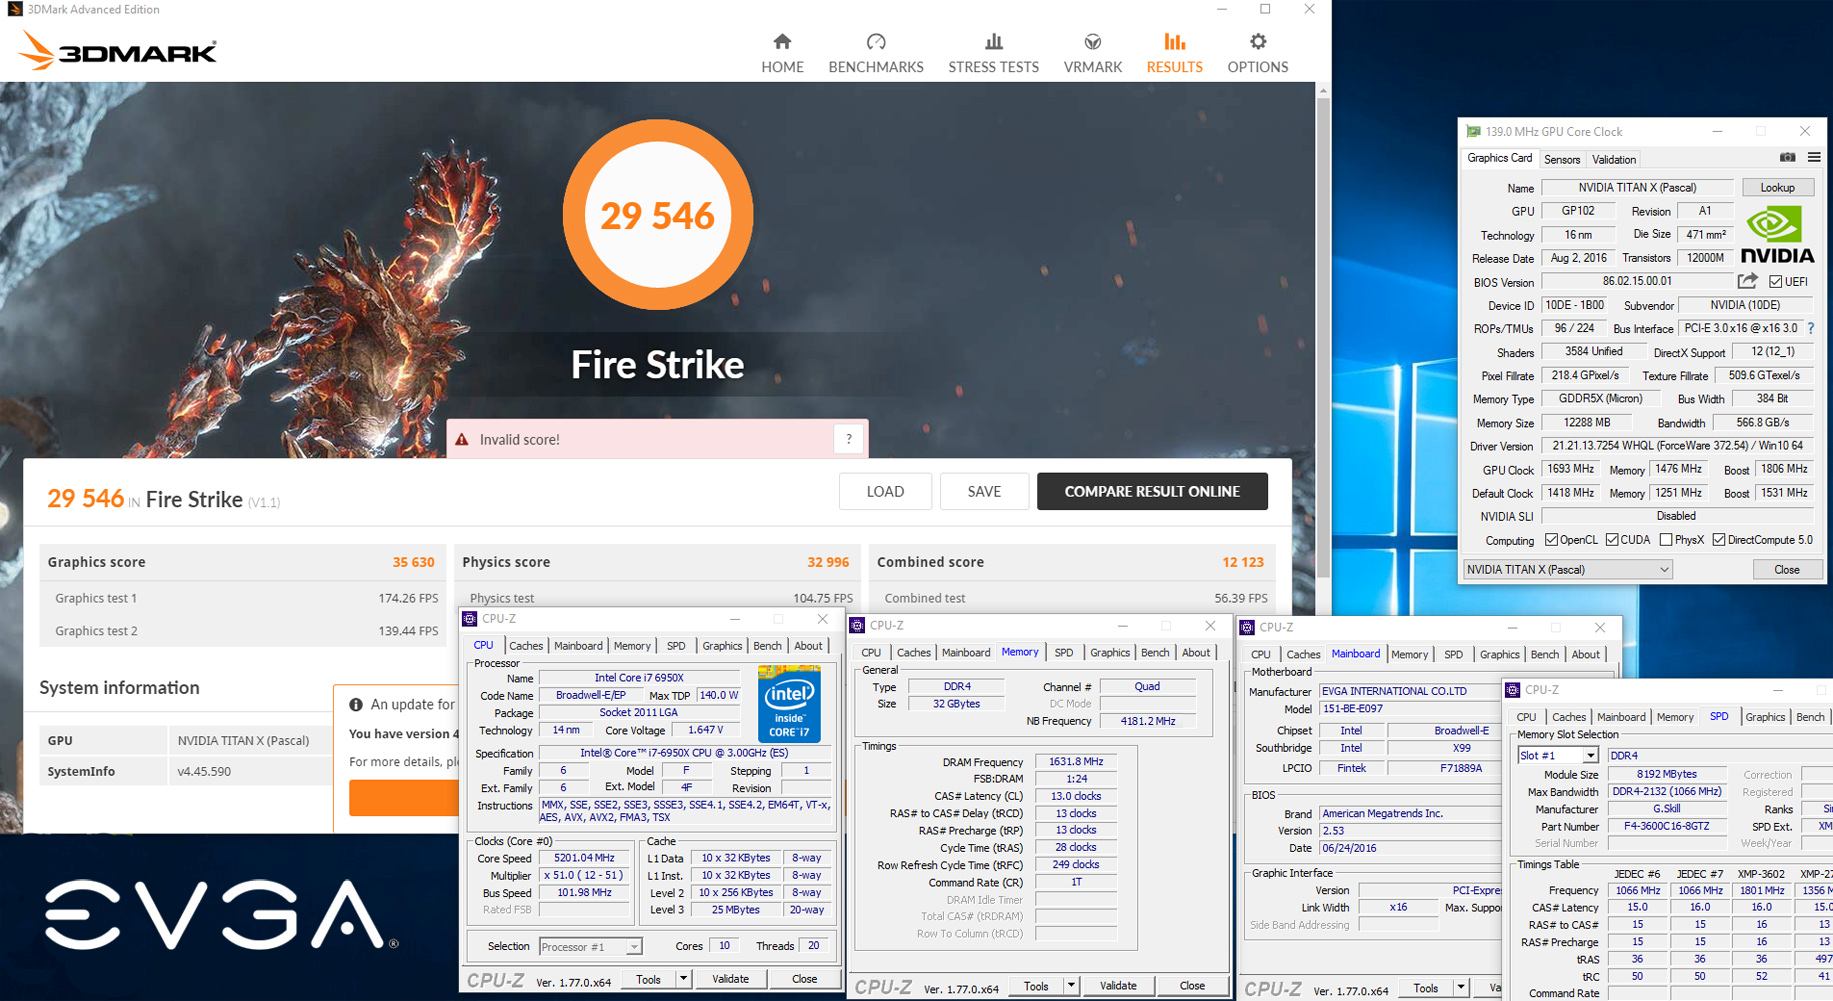Image resolution: width=1833 pixels, height=1001 pixels.
Task: Click Tools button in CPU-Z CPU window
Action: (648, 979)
